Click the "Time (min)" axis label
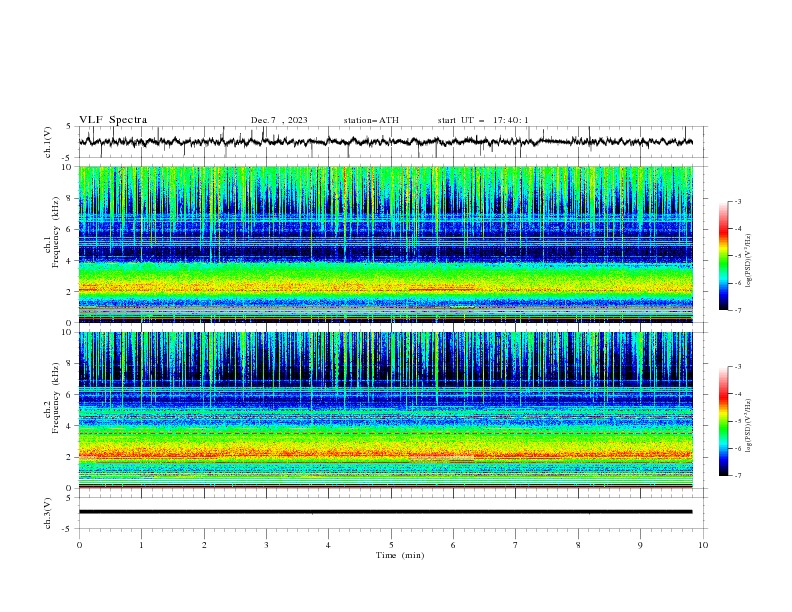 pos(400,555)
